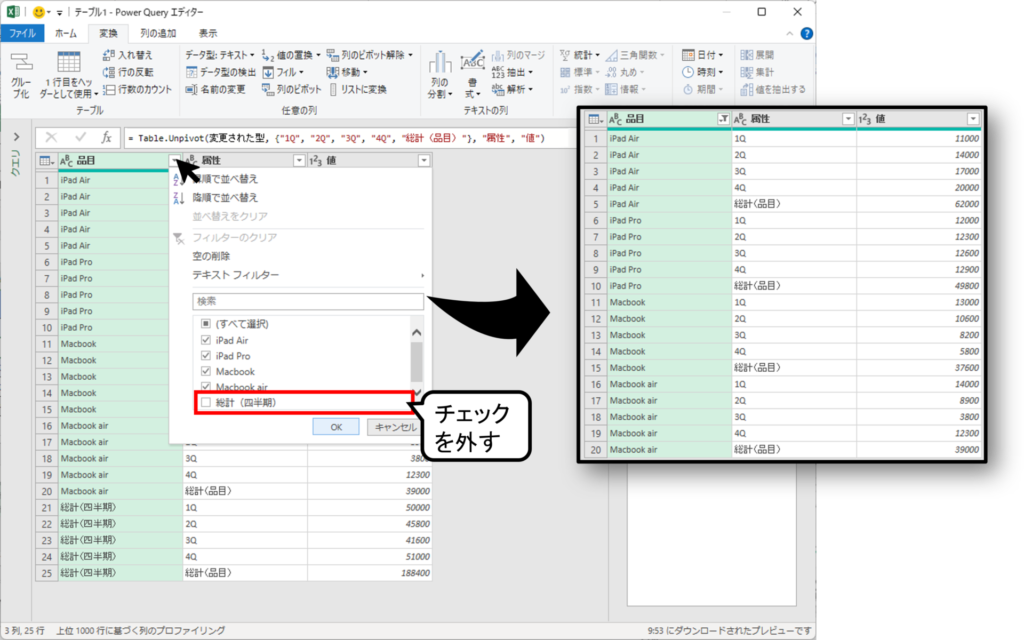Click OK in the filter dropdown
This screenshot has width=1024, height=640.
point(336,426)
